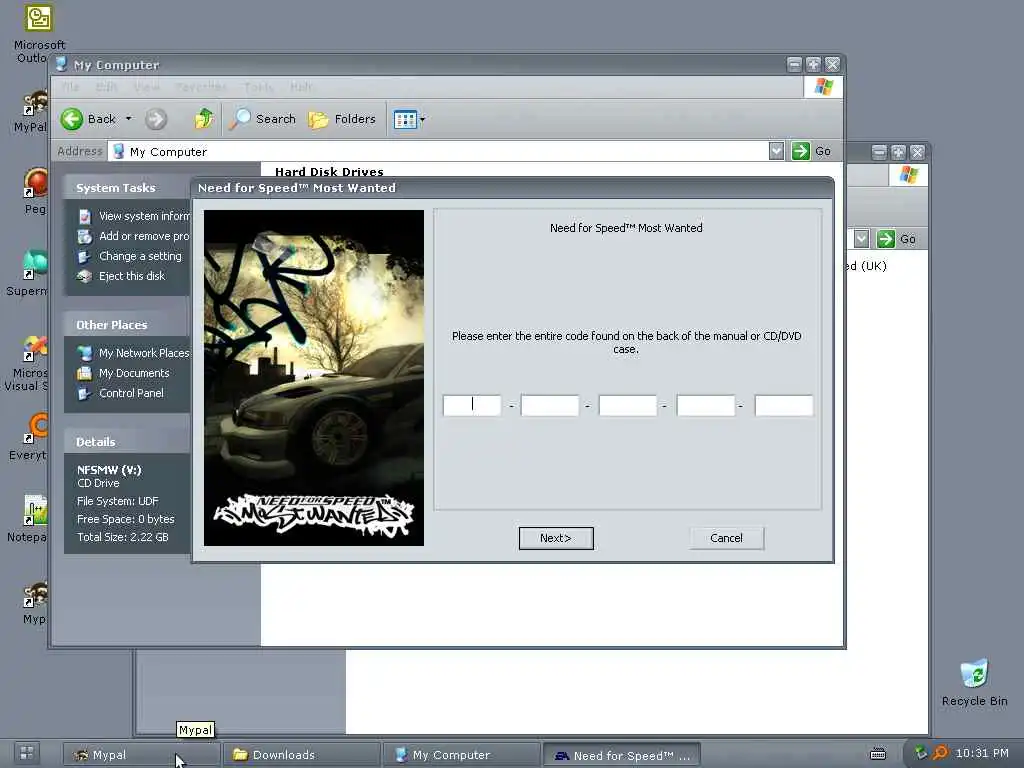Click the Next> button
Viewport: 1024px width, 768px height.
tap(556, 538)
